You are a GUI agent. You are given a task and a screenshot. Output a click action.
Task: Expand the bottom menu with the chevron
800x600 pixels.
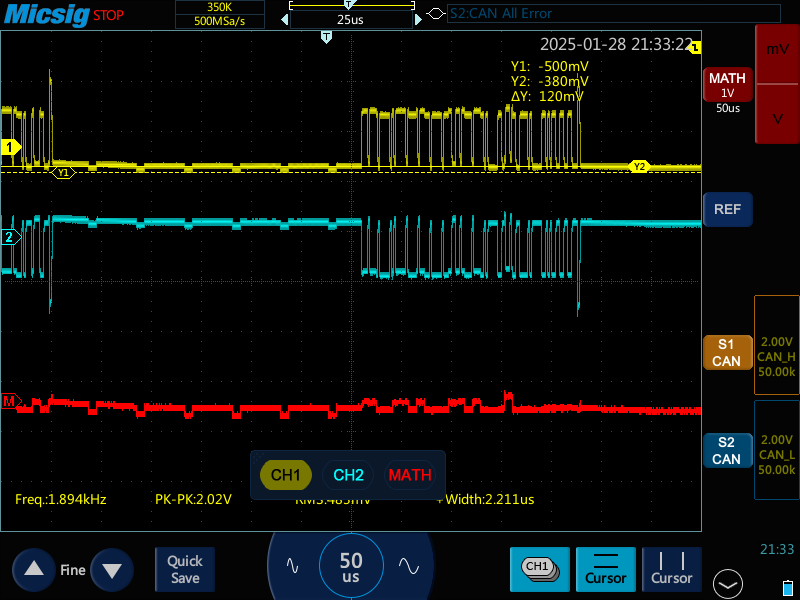click(728, 584)
